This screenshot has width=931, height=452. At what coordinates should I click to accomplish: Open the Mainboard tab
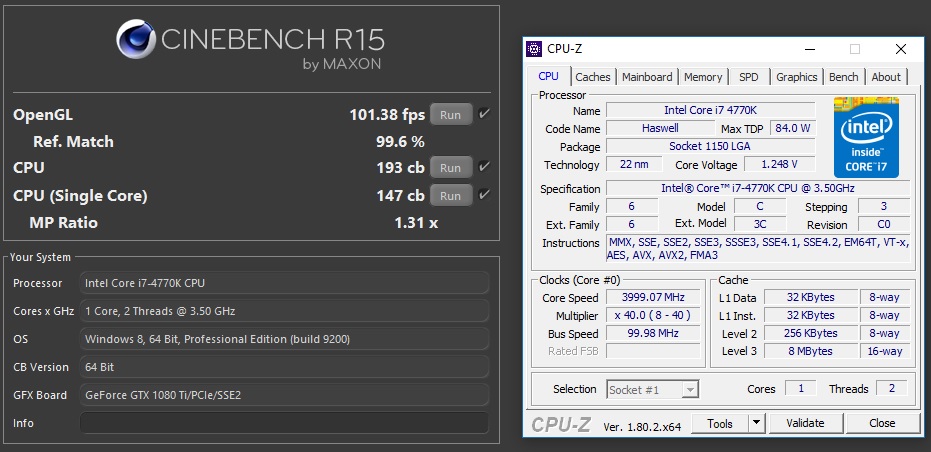[x=647, y=77]
